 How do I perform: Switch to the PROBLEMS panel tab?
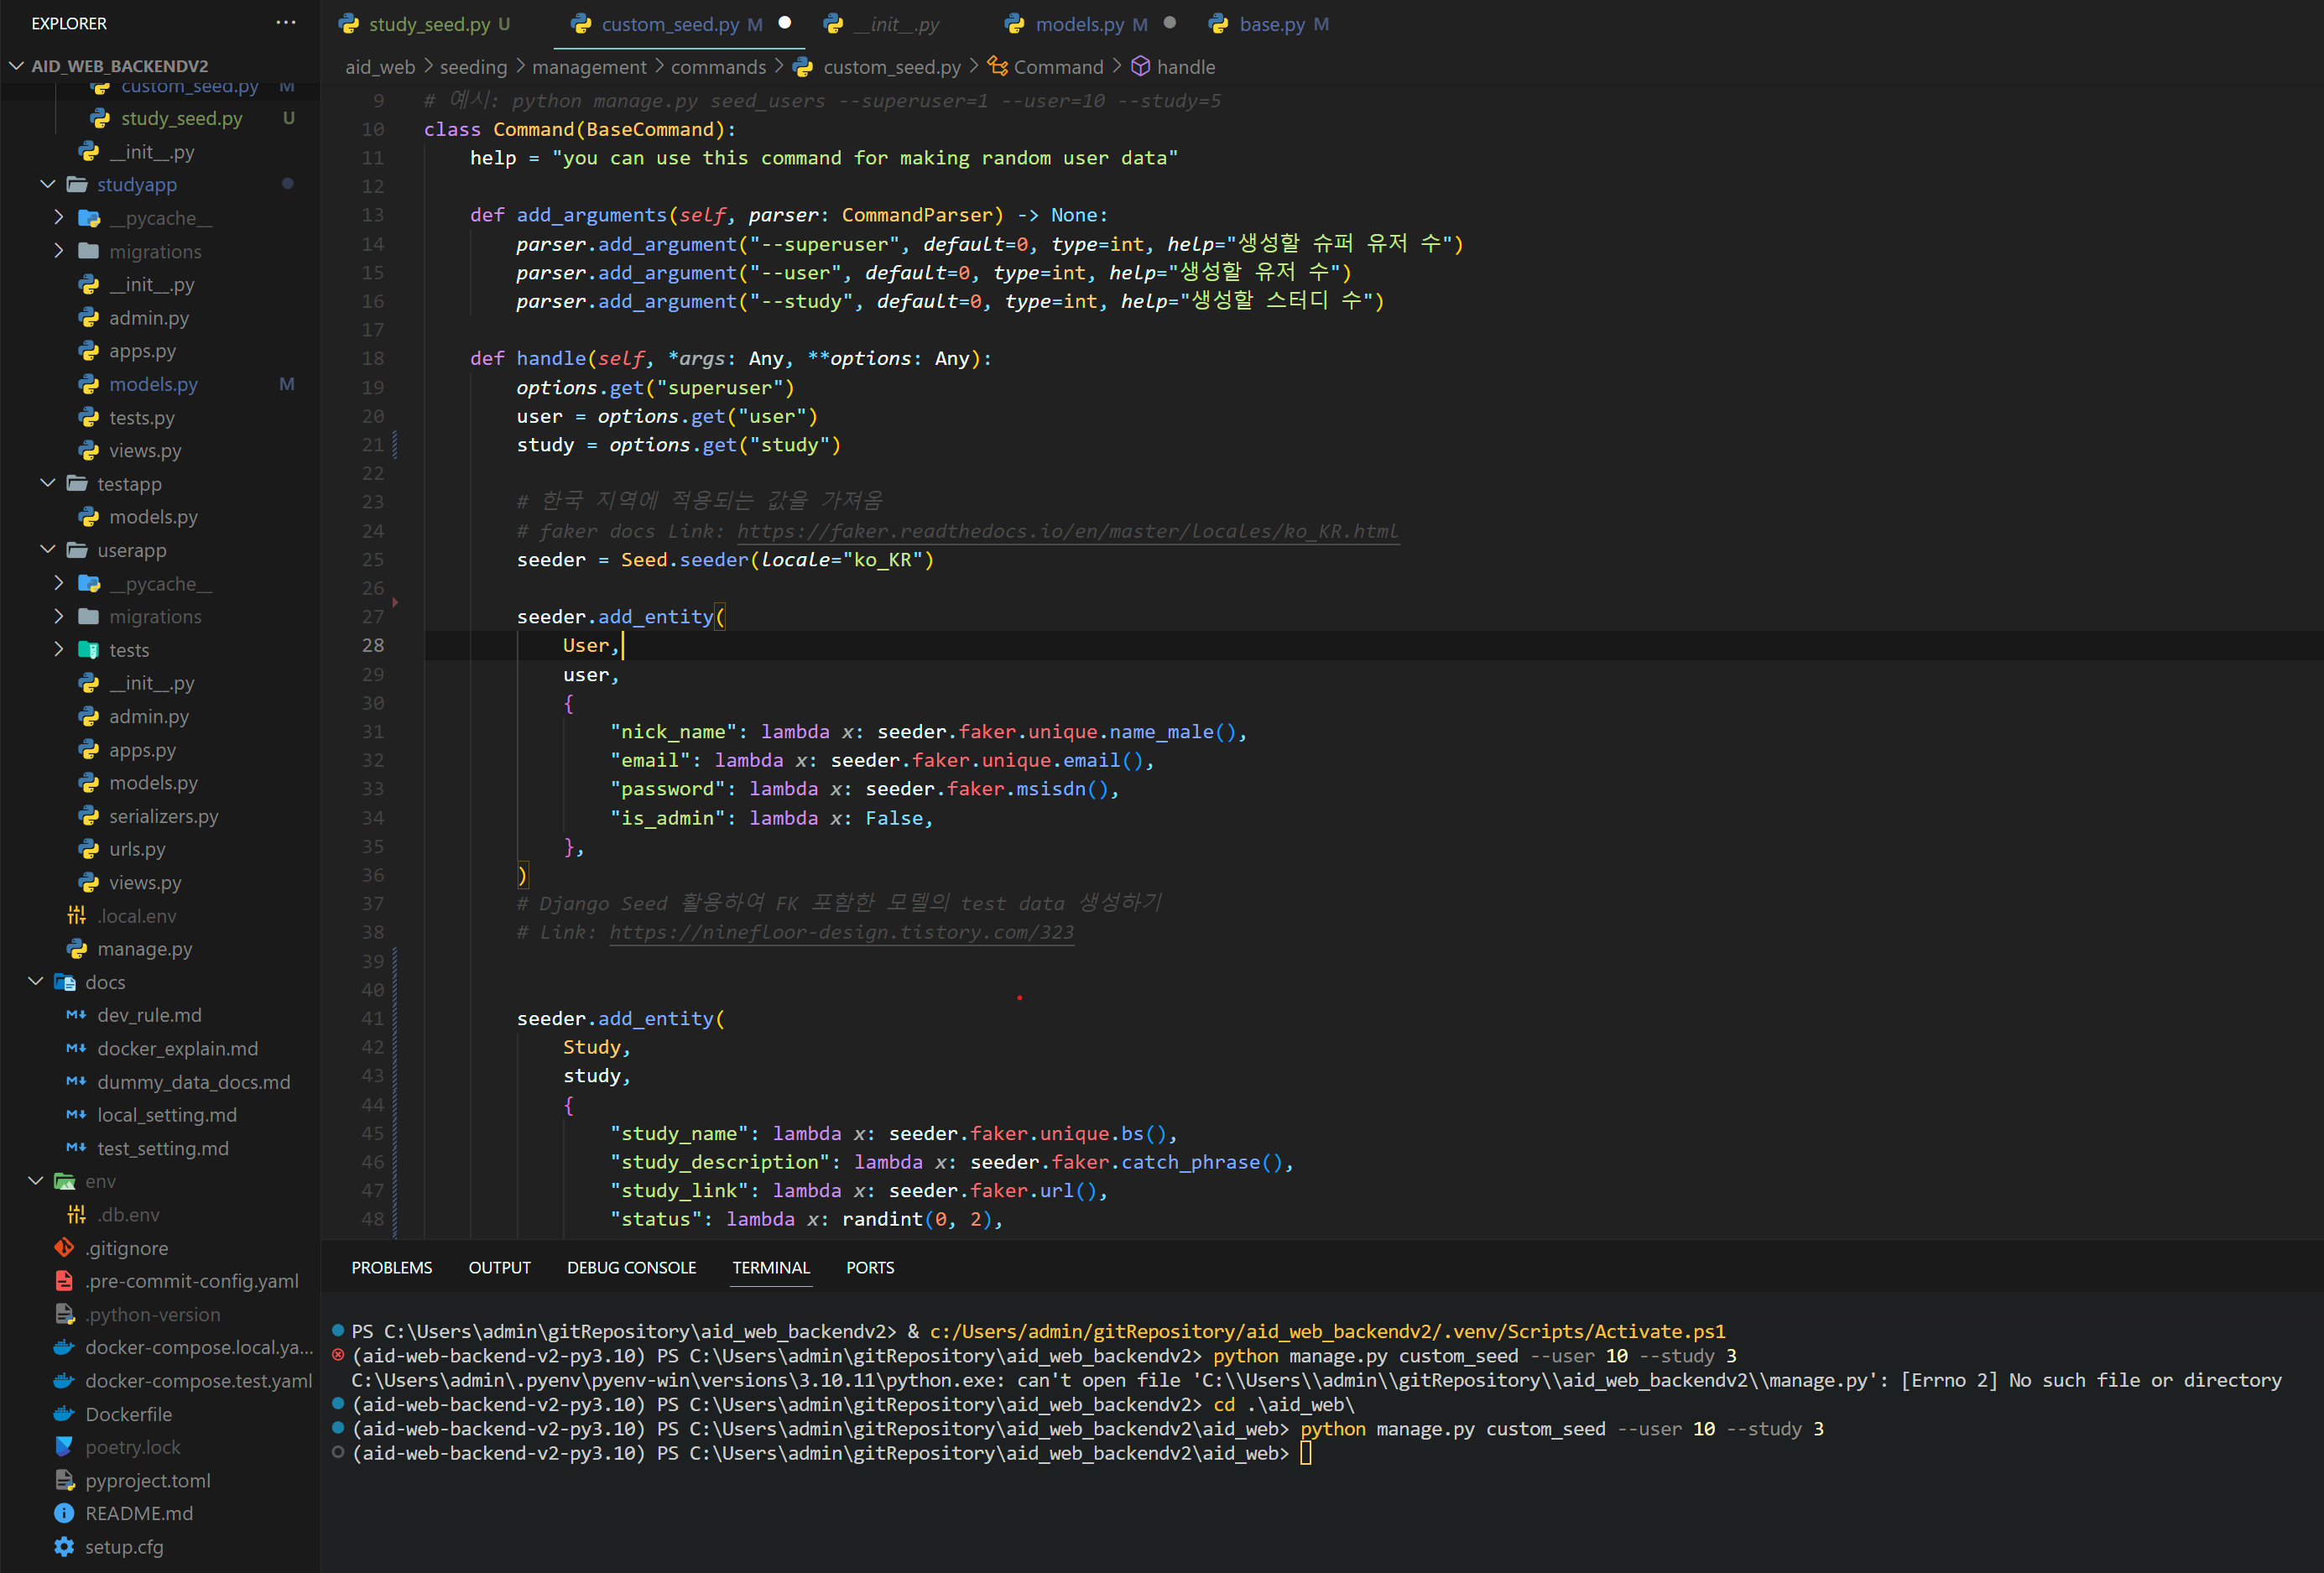click(391, 1267)
